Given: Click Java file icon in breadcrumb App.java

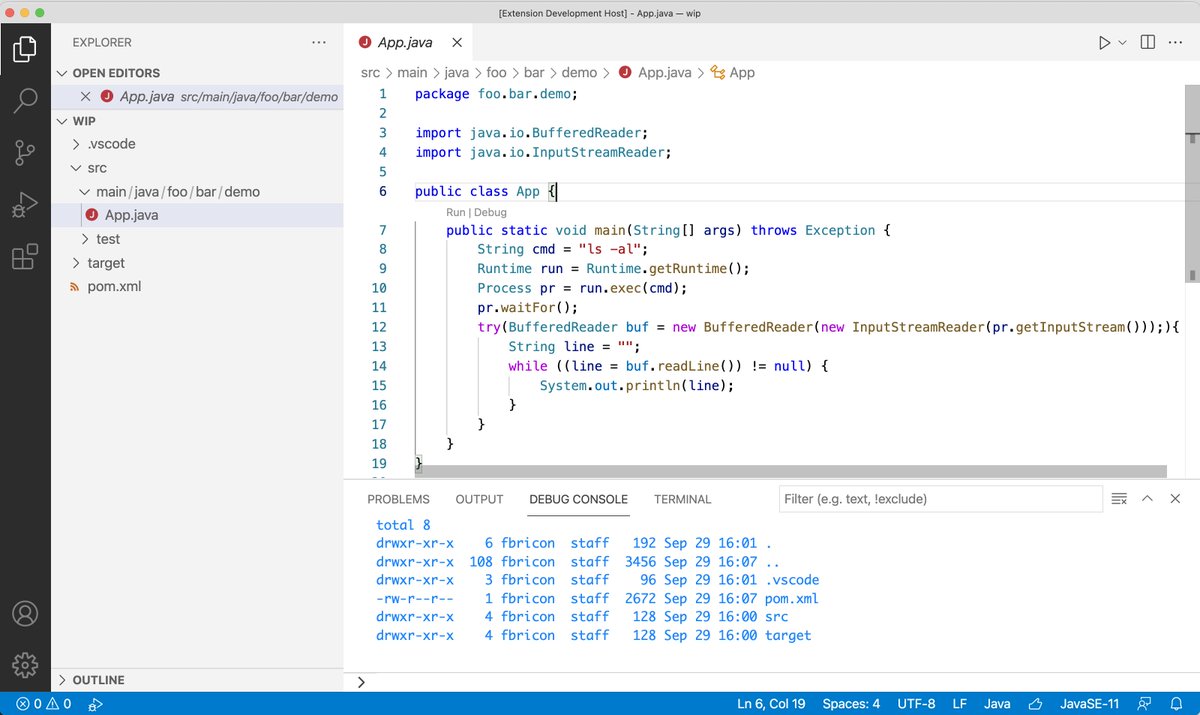Looking at the screenshot, I should pyautogui.click(x=626, y=73).
